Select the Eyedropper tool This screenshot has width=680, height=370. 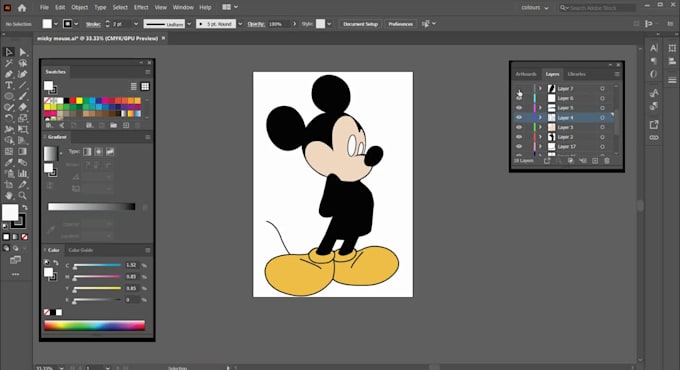pos(9,162)
